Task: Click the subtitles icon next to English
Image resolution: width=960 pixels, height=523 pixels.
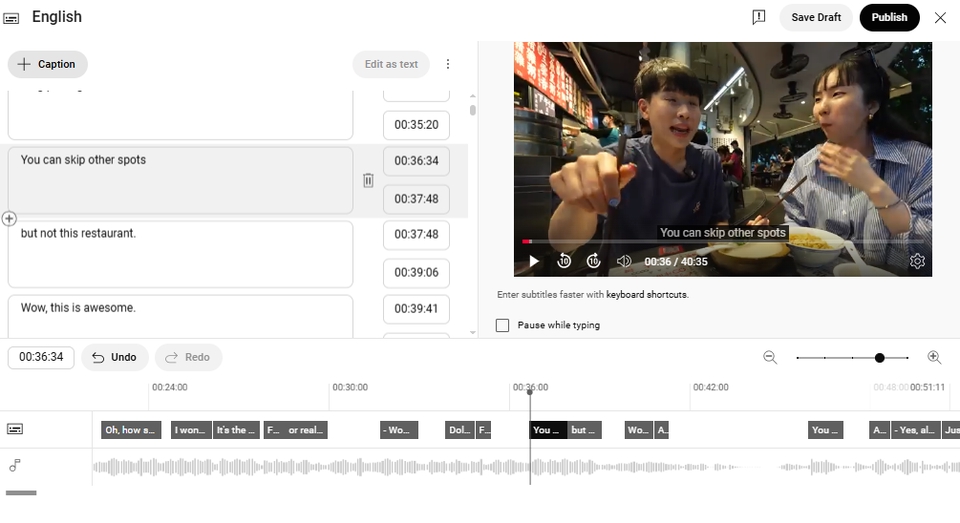Action: tap(11, 18)
